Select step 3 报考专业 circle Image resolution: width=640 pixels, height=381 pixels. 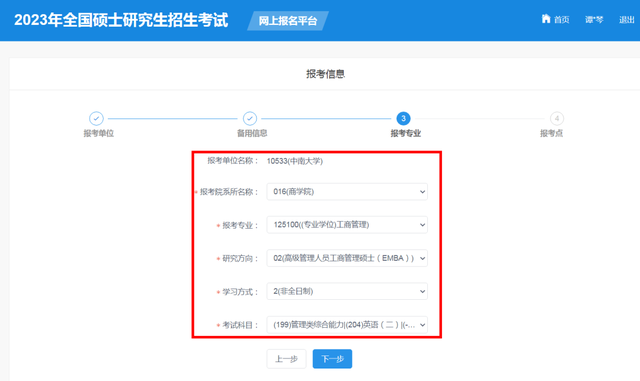tap(403, 118)
